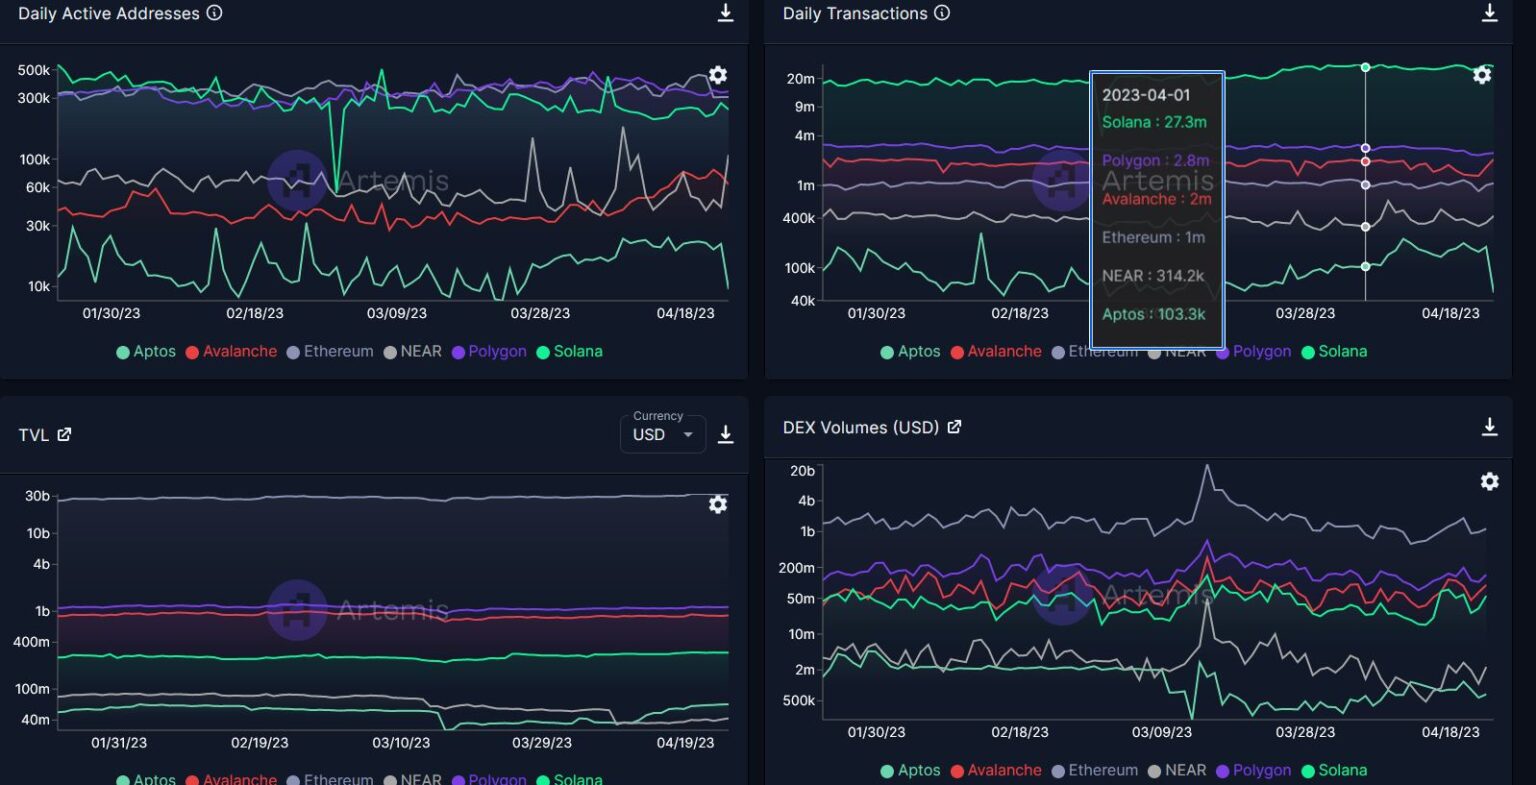1536x785 pixels.
Task: Toggle Aptos series in Daily Active Addresses legend
Action: tap(146, 352)
